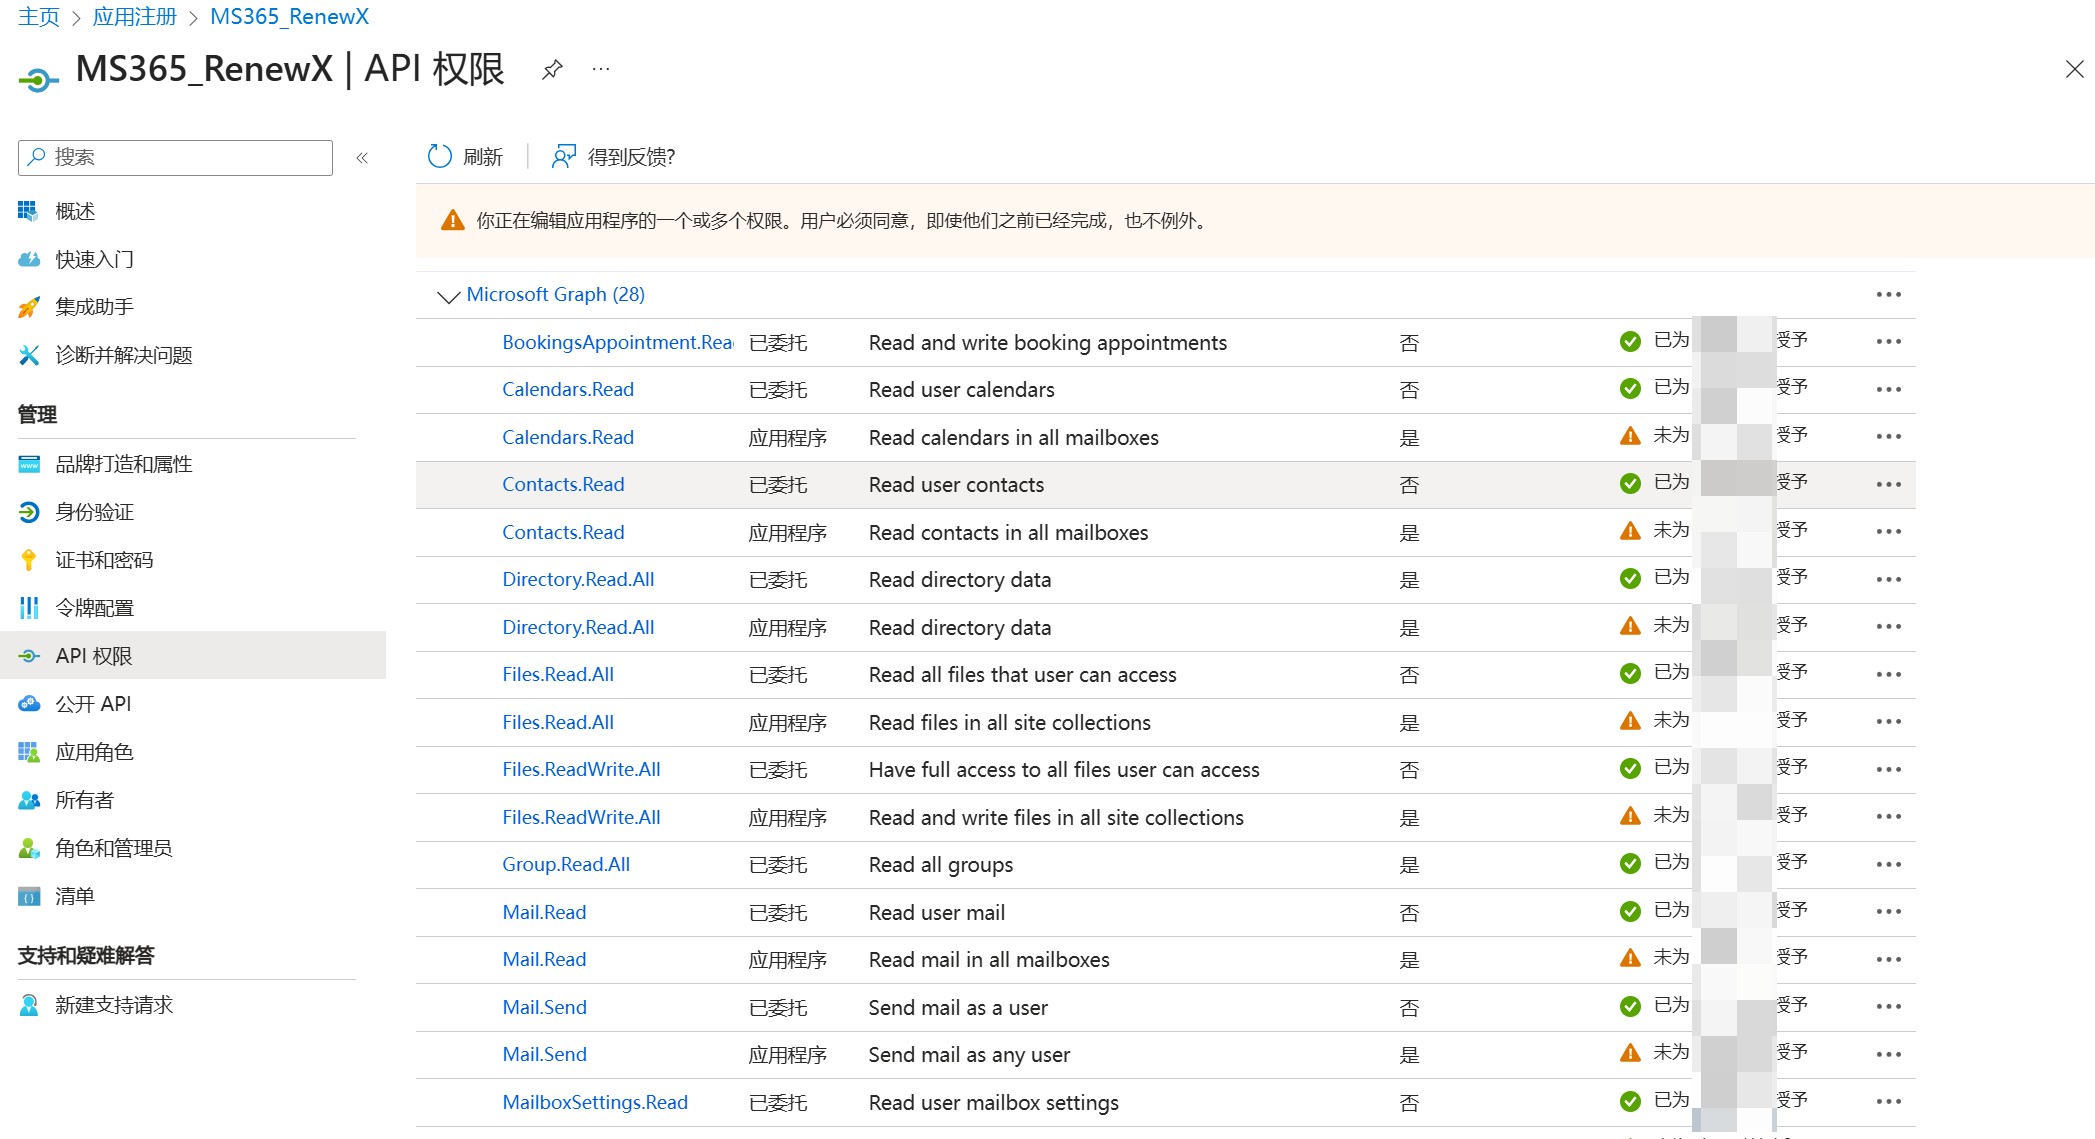Open ellipsis for Read user mailbox settings
2095x1139 pixels.
point(1888,1102)
